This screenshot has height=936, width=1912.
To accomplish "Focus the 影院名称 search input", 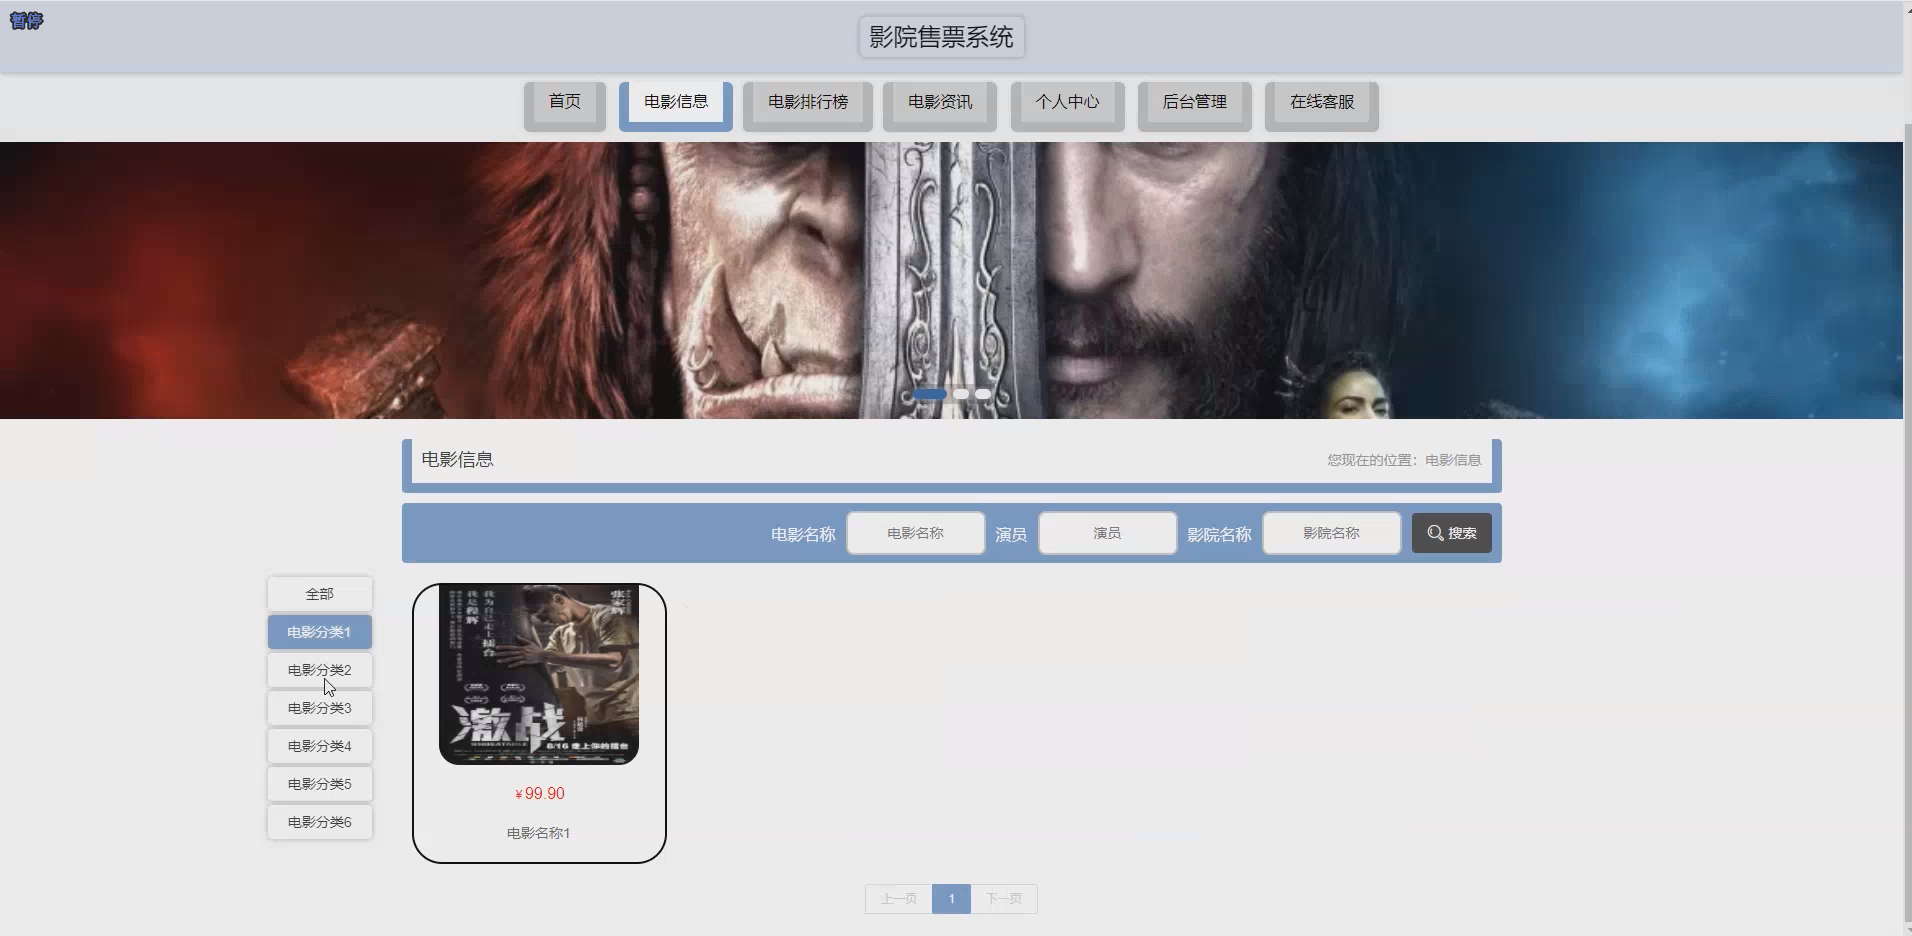I will pyautogui.click(x=1331, y=533).
